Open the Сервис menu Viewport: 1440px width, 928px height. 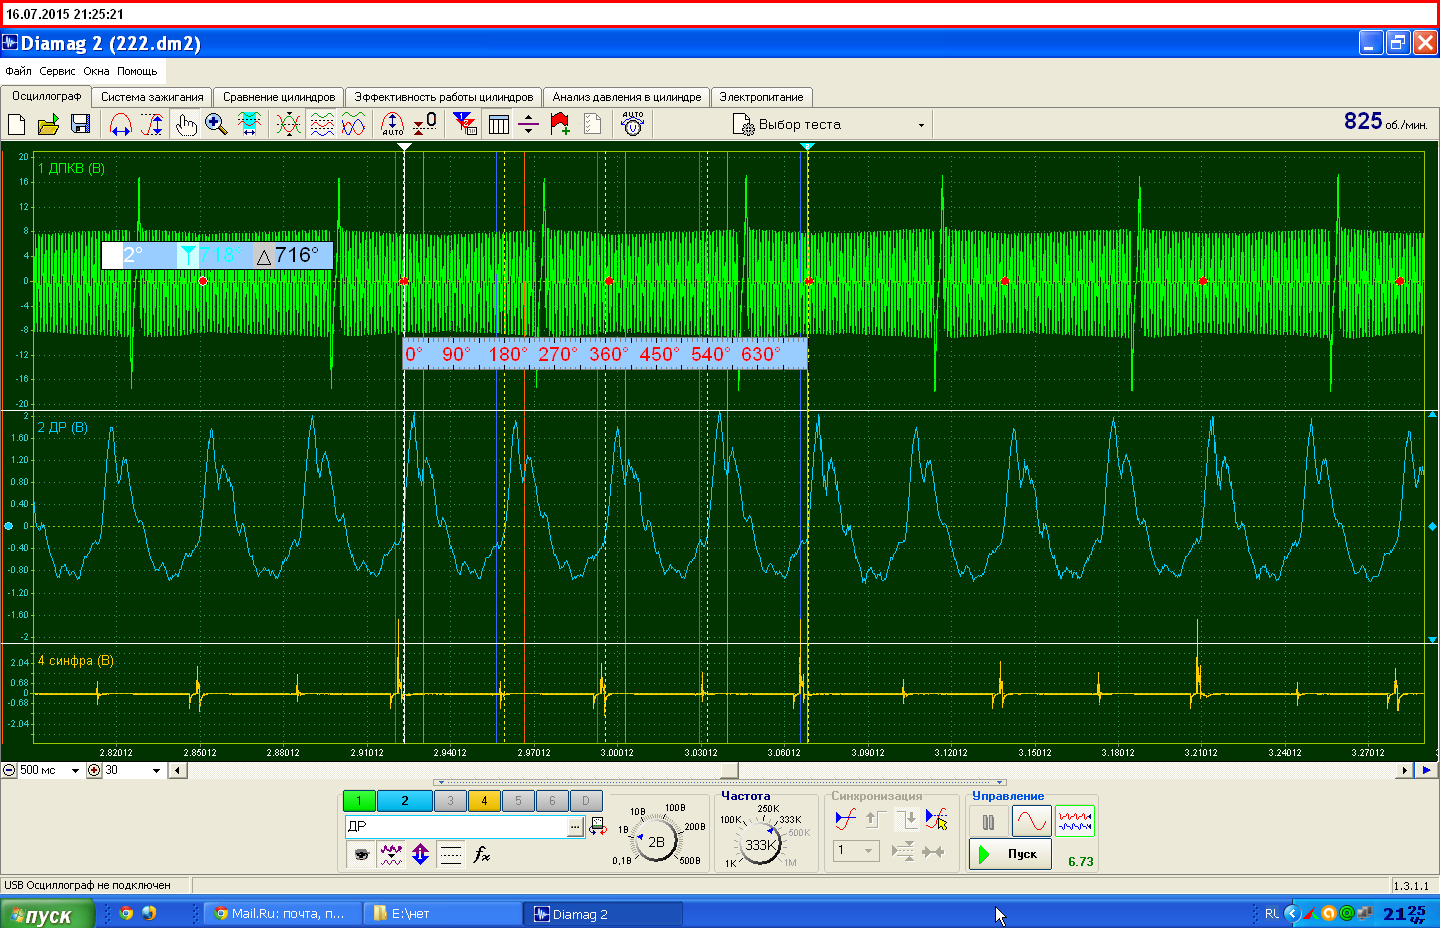pyautogui.click(x=57, y=71)
